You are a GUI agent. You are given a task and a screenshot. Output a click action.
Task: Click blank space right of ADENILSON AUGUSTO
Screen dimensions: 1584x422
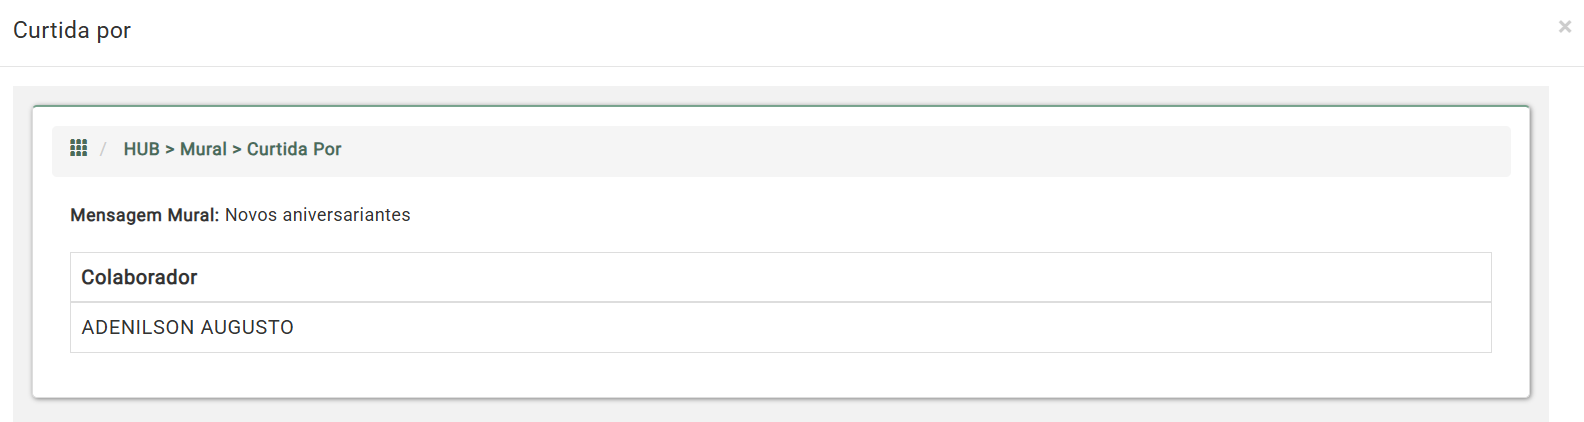pos(890,327)
